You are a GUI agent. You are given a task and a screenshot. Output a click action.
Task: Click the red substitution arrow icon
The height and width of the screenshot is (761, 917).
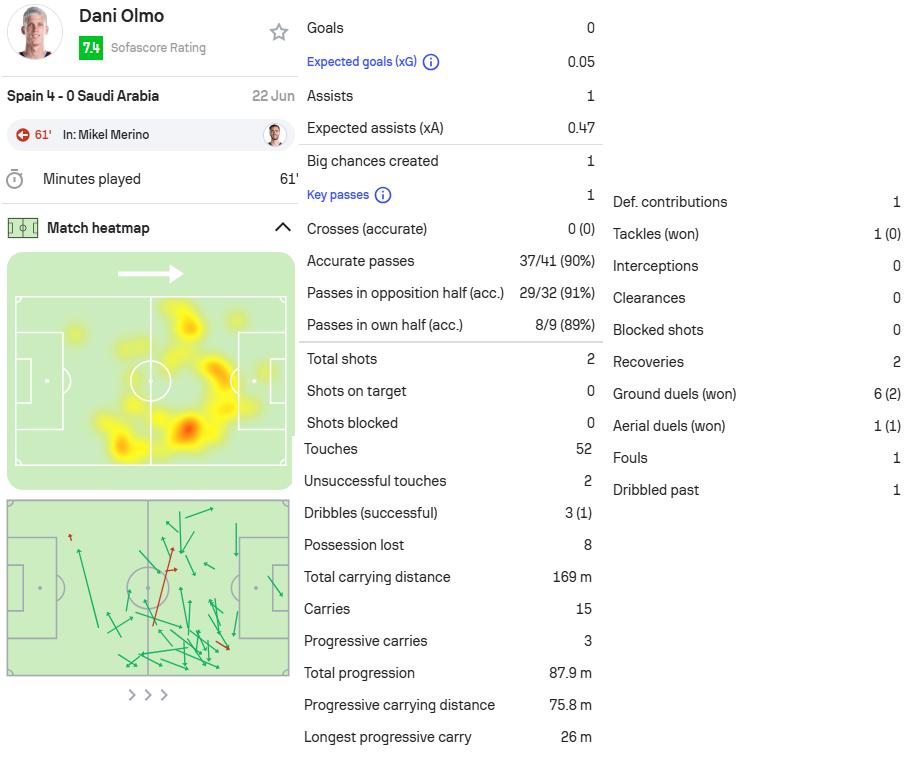(x=23, y=135)
